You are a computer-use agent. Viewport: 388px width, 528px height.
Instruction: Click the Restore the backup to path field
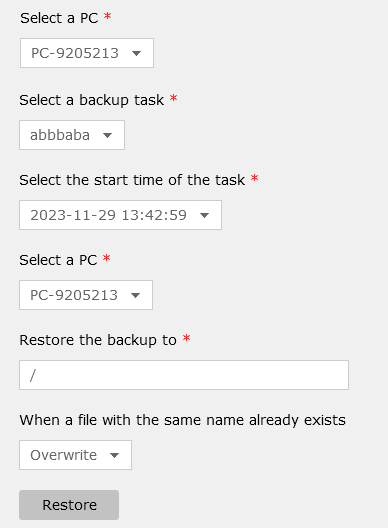pos(184,375)
